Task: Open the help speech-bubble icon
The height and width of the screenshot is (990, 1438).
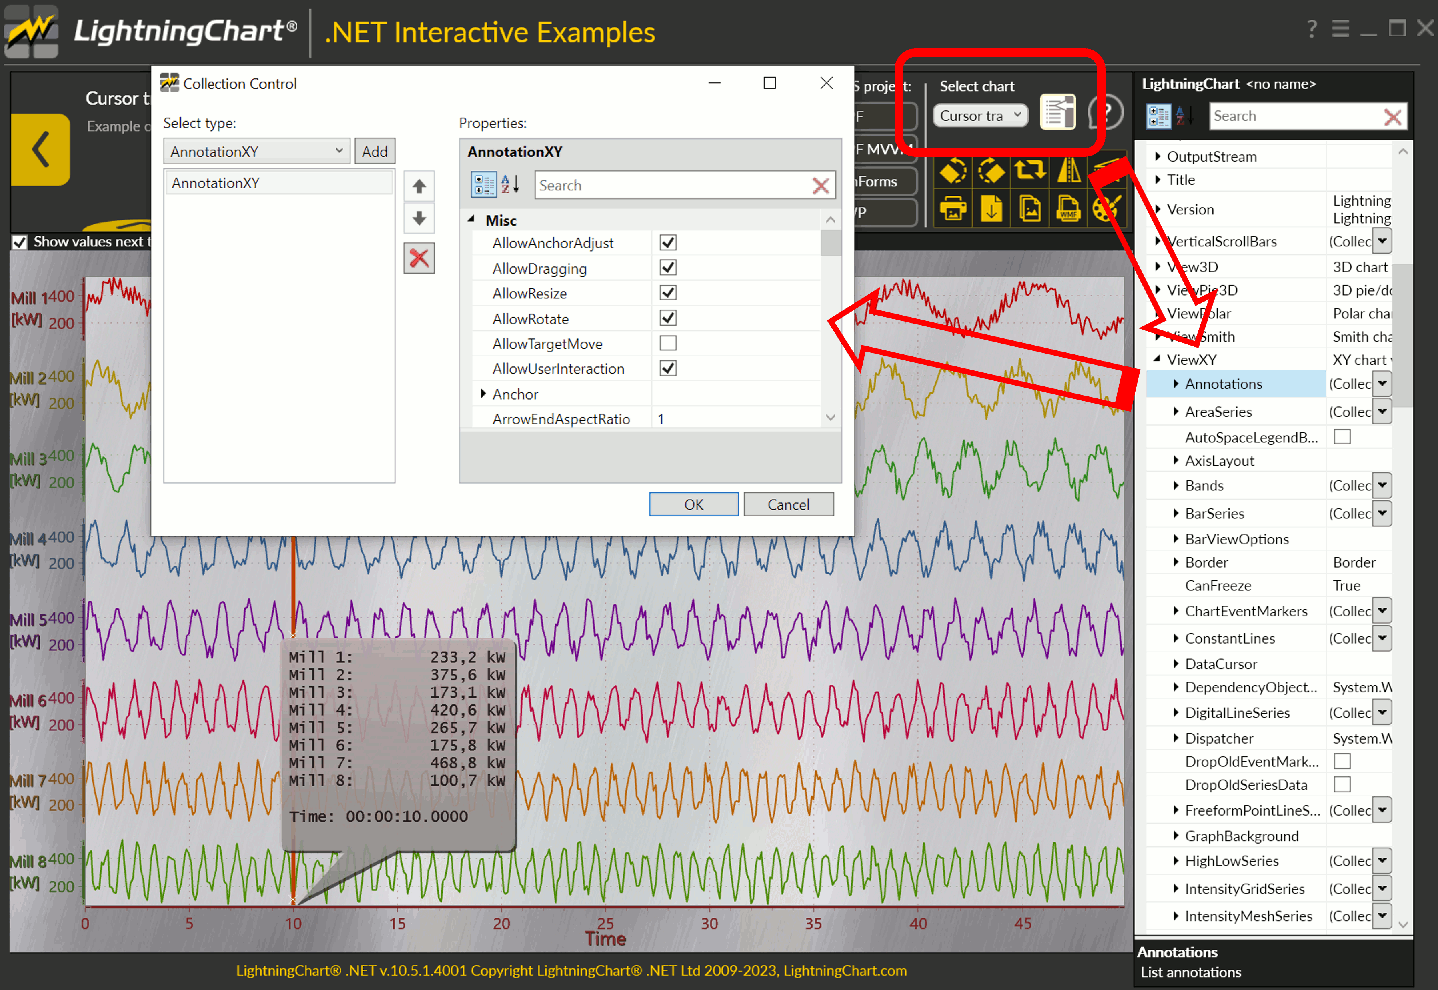Action: click(x=1106, y=112)
